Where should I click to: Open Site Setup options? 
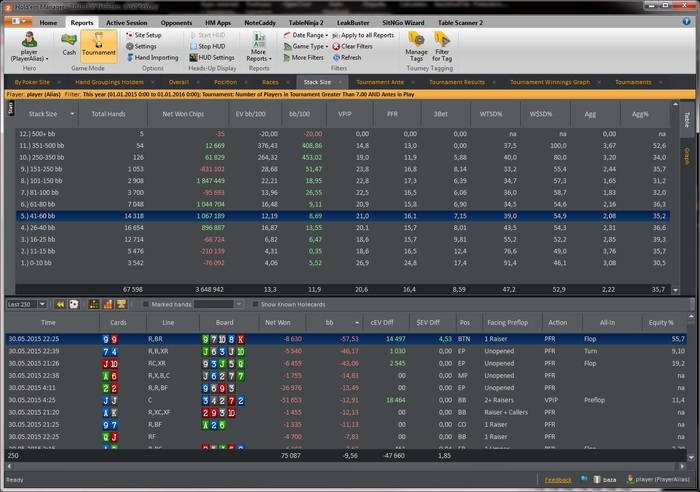pyautogui.click(x=143, y=35)
